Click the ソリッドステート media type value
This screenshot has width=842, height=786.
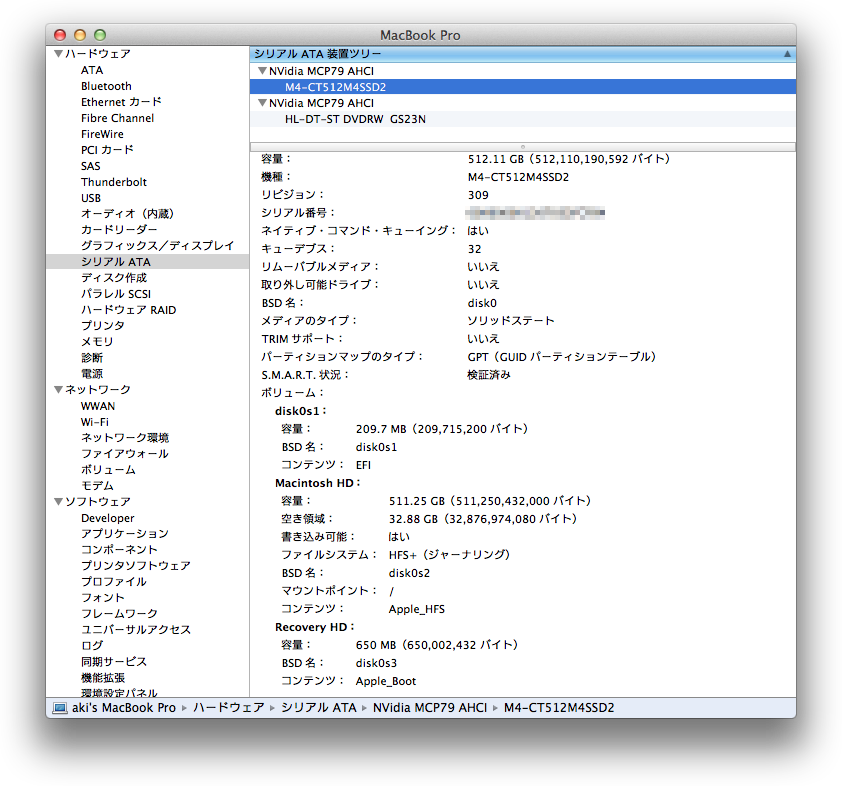(x=511, y=321)
